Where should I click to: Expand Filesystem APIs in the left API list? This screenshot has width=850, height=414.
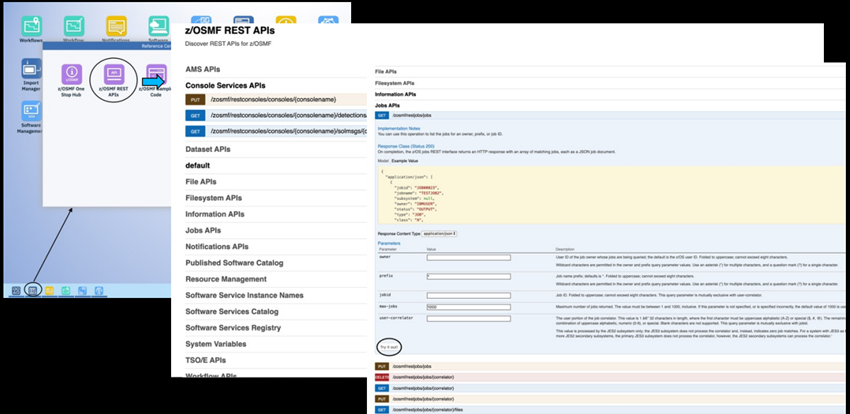[x=214, y=198]
